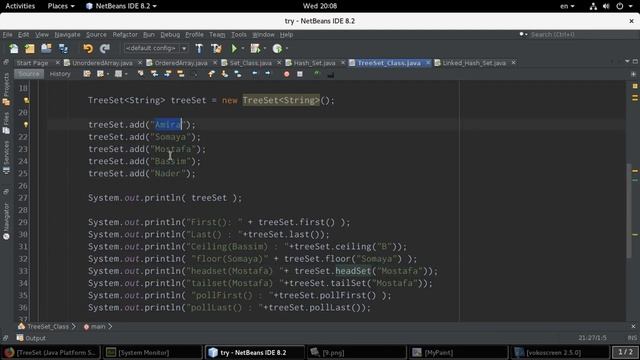The image size is (640, 360).
Task: Open the NetBeans IDE 8.2 application menu
Action: 121,6
